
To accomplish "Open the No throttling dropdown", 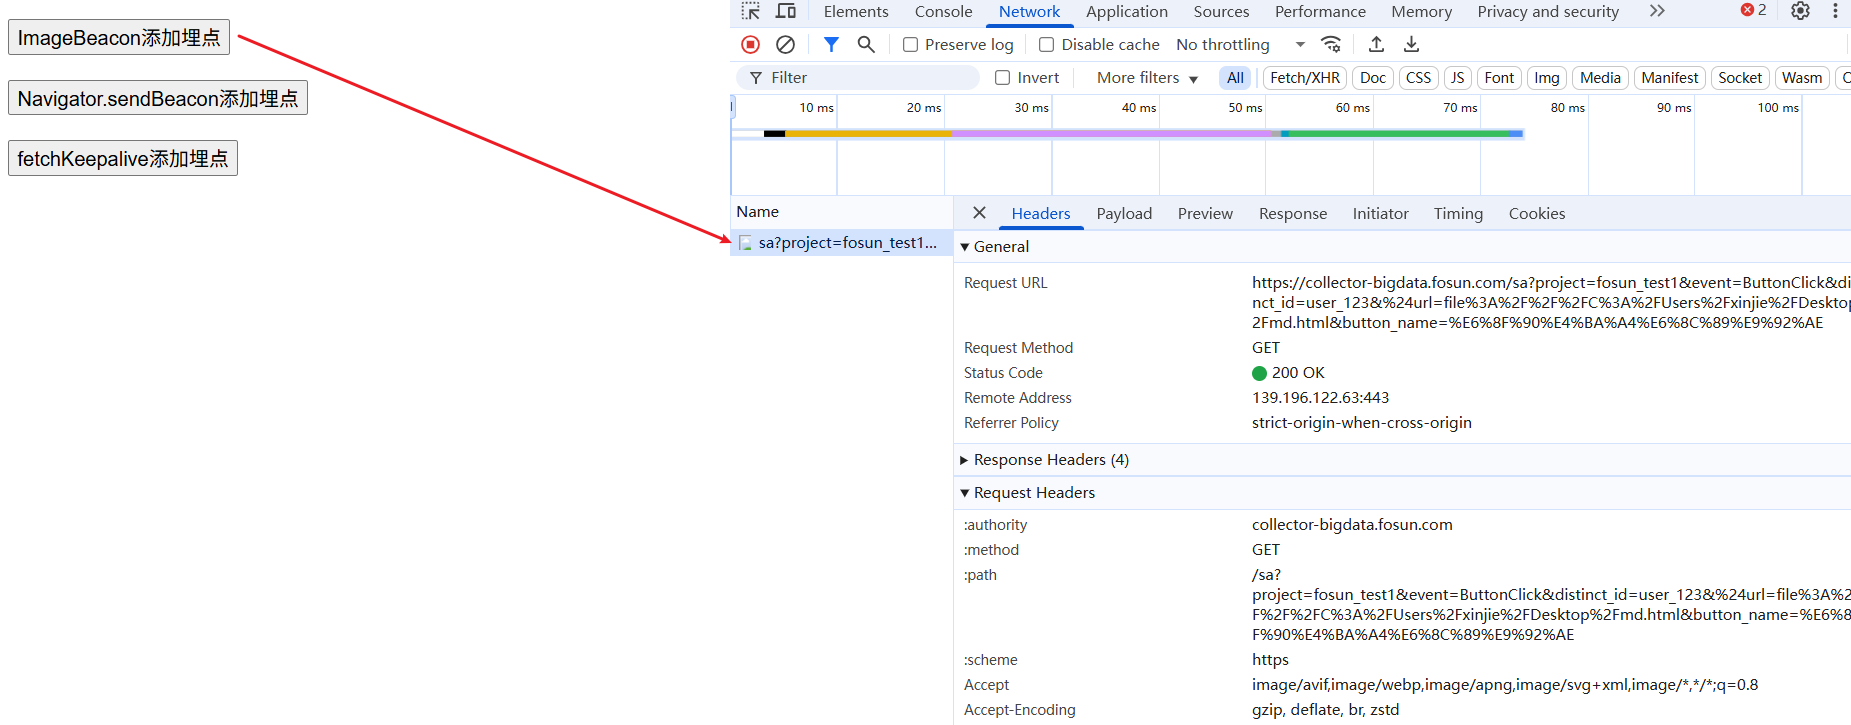I will tap(1240, 45).
